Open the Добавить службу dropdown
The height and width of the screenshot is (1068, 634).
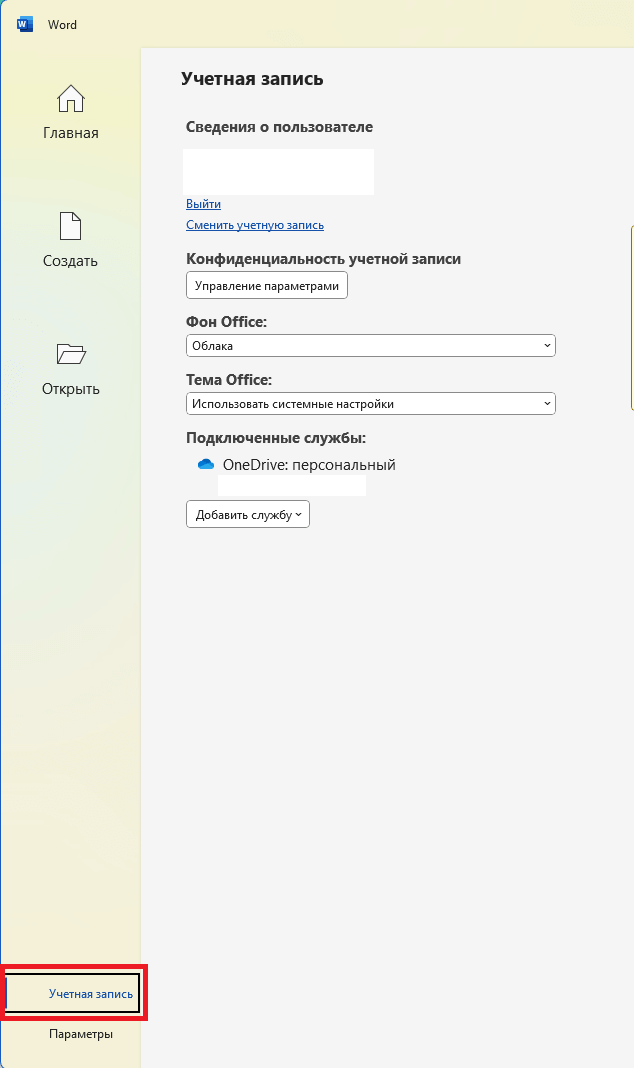click(248, 514)
